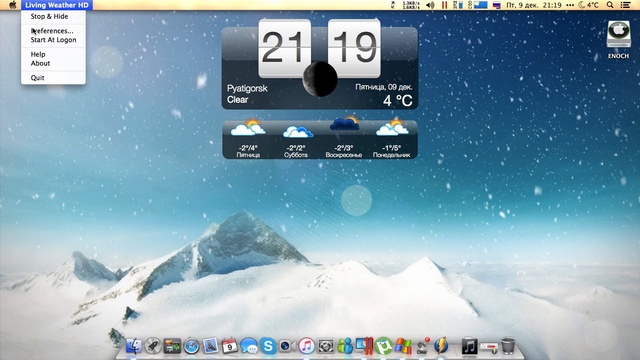
Task: Open Calendar showing 9 in dock
Action: [229, 346]
